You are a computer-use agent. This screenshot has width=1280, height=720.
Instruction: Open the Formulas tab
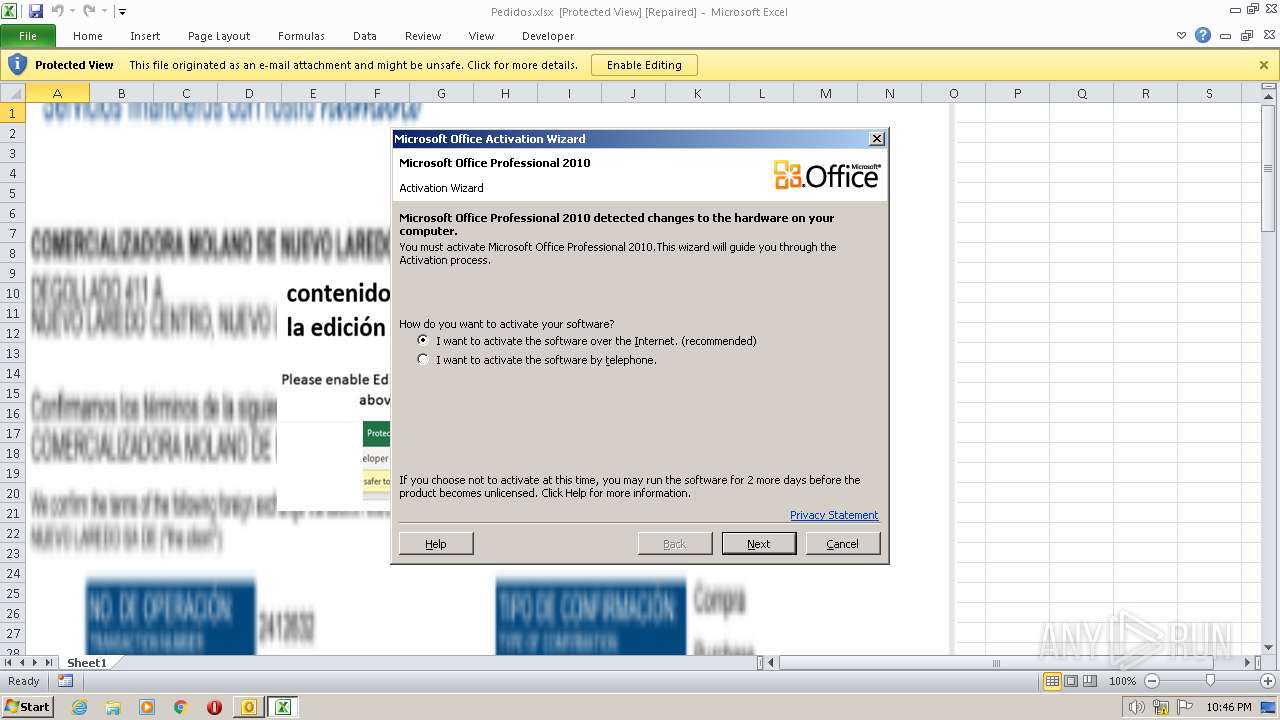[x=301, y=36]
